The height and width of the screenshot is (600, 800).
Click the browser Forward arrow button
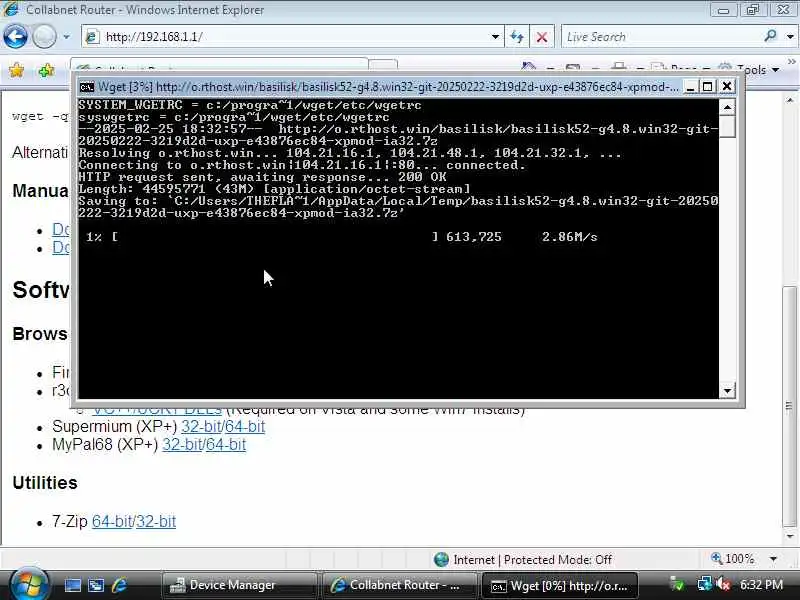point(44,37)
